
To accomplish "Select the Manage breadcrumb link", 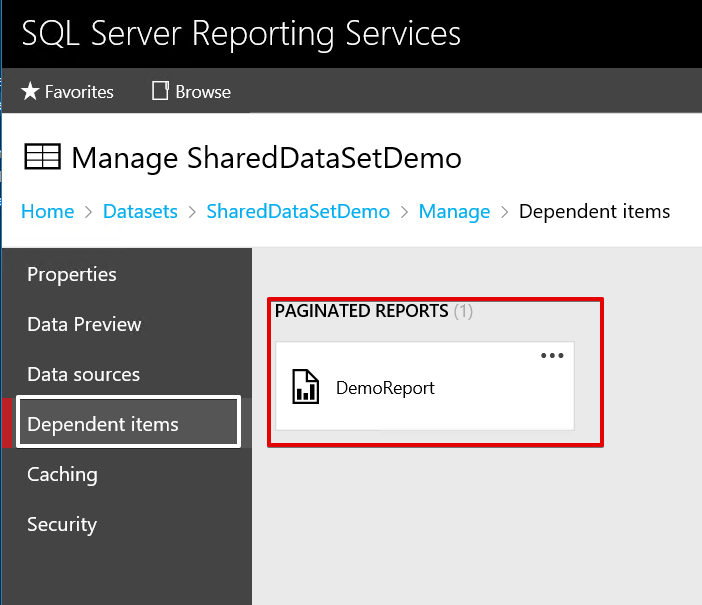I will coord(454,211).
